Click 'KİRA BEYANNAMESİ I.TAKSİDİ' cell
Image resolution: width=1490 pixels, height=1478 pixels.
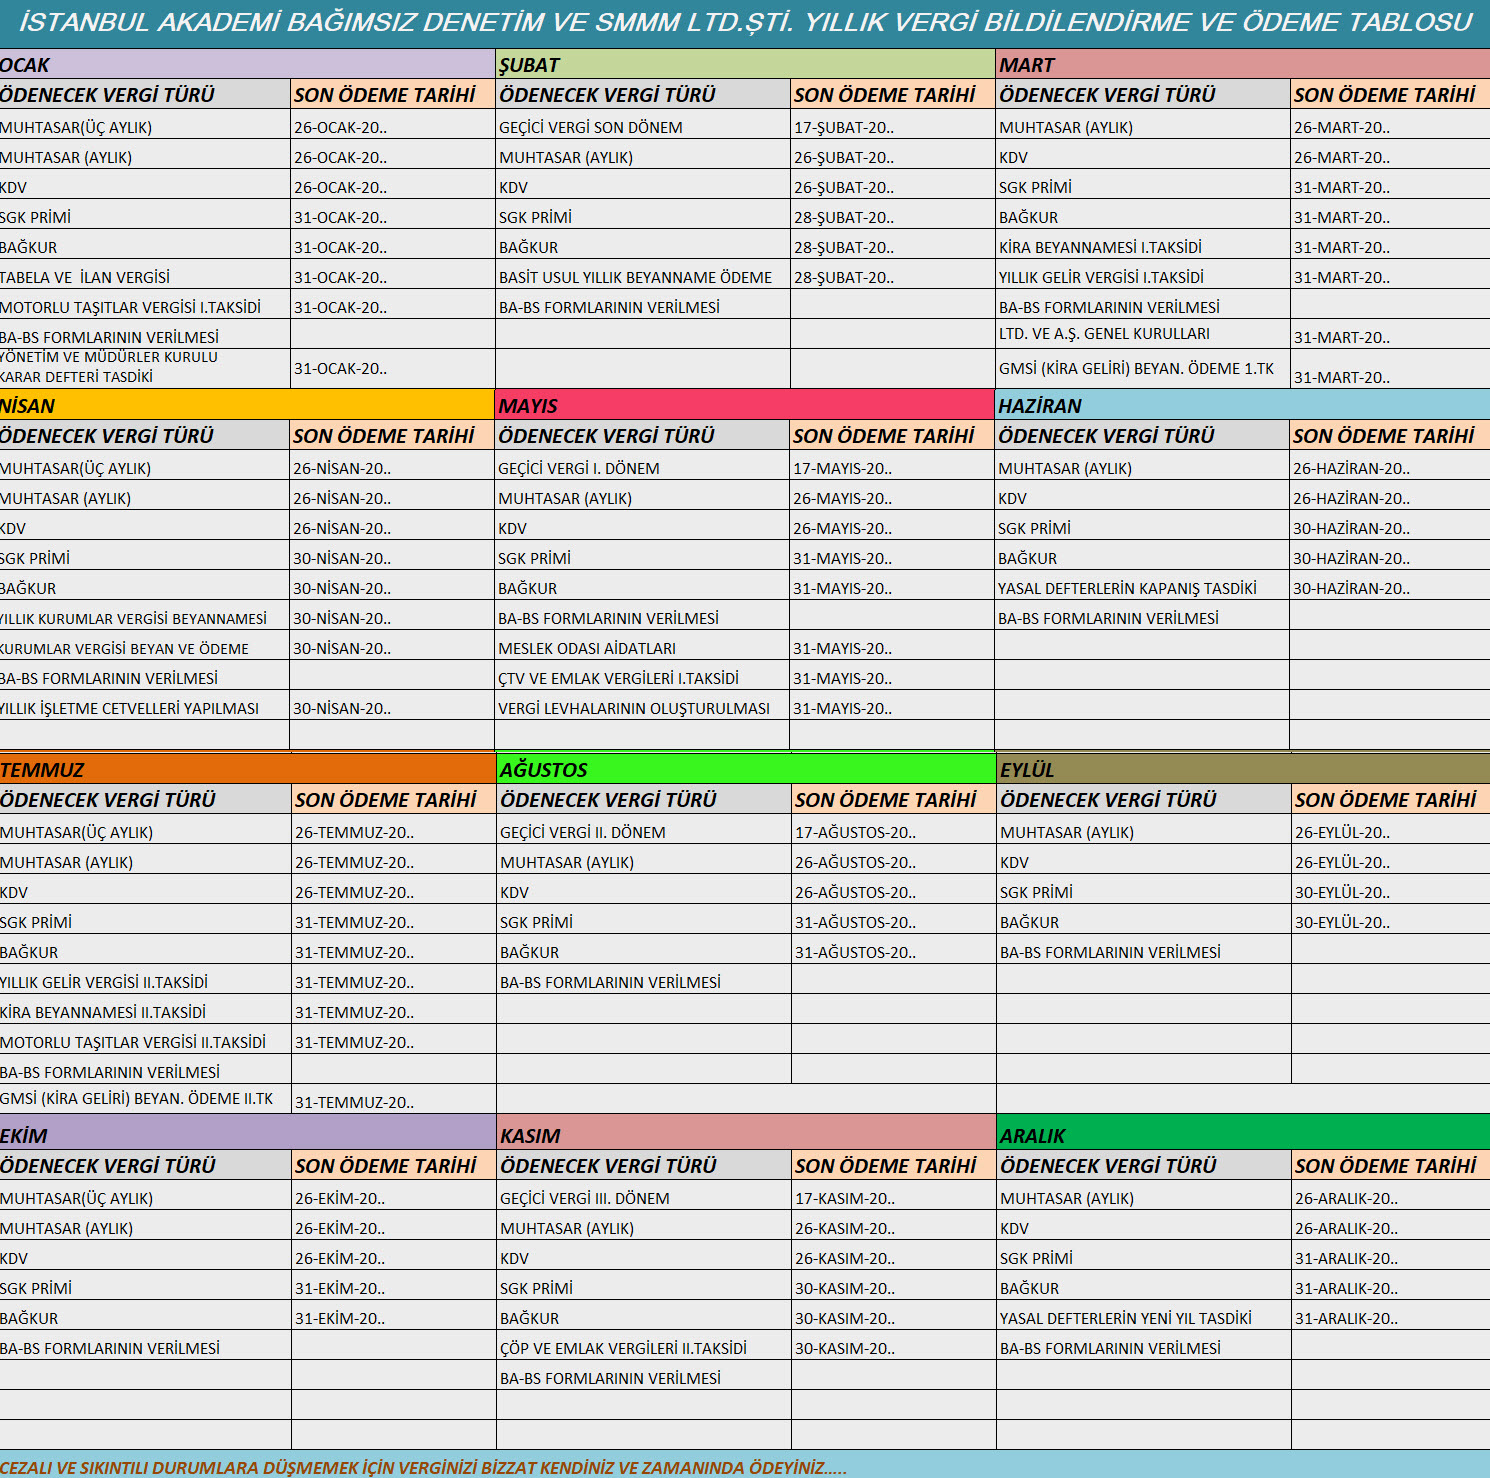[x=1143, y=245]
